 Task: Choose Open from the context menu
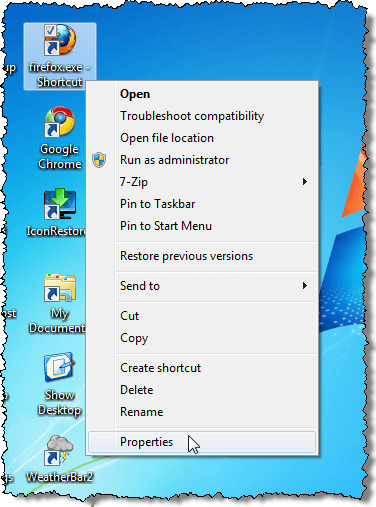click(x=202, y=94)
